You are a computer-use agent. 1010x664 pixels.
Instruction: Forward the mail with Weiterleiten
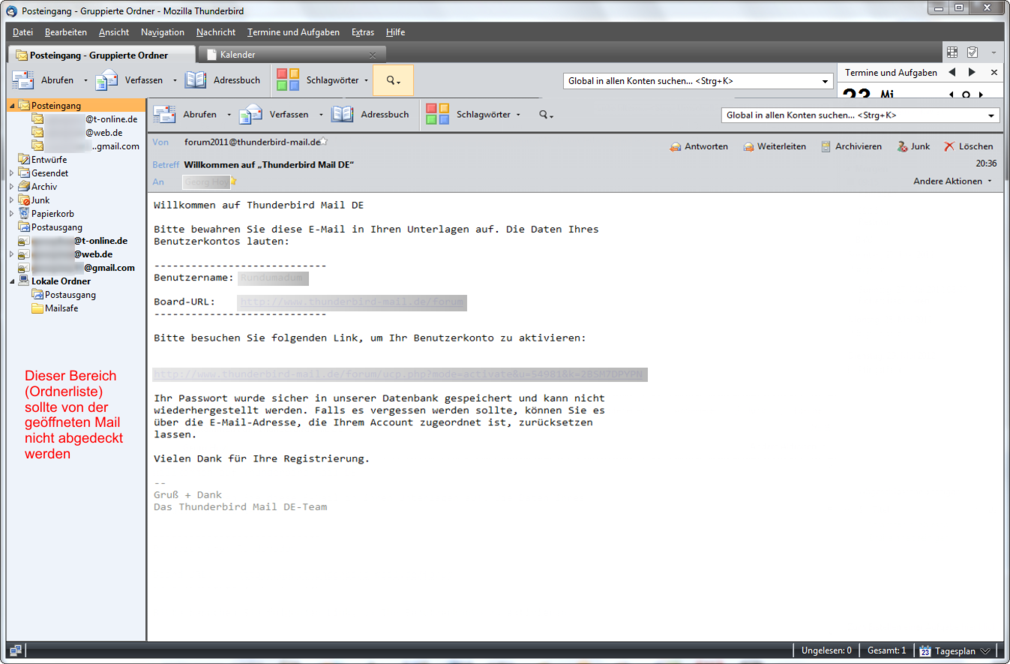tap(774, 147)
